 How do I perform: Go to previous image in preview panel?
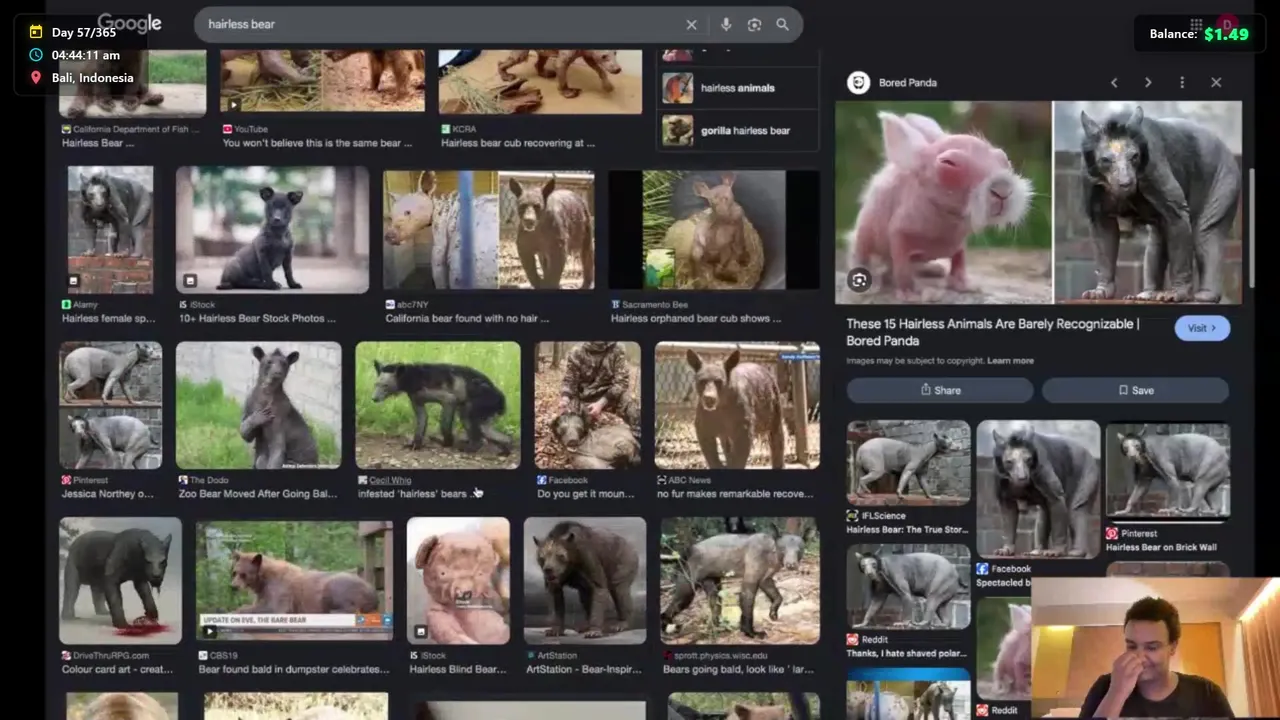1114,82
